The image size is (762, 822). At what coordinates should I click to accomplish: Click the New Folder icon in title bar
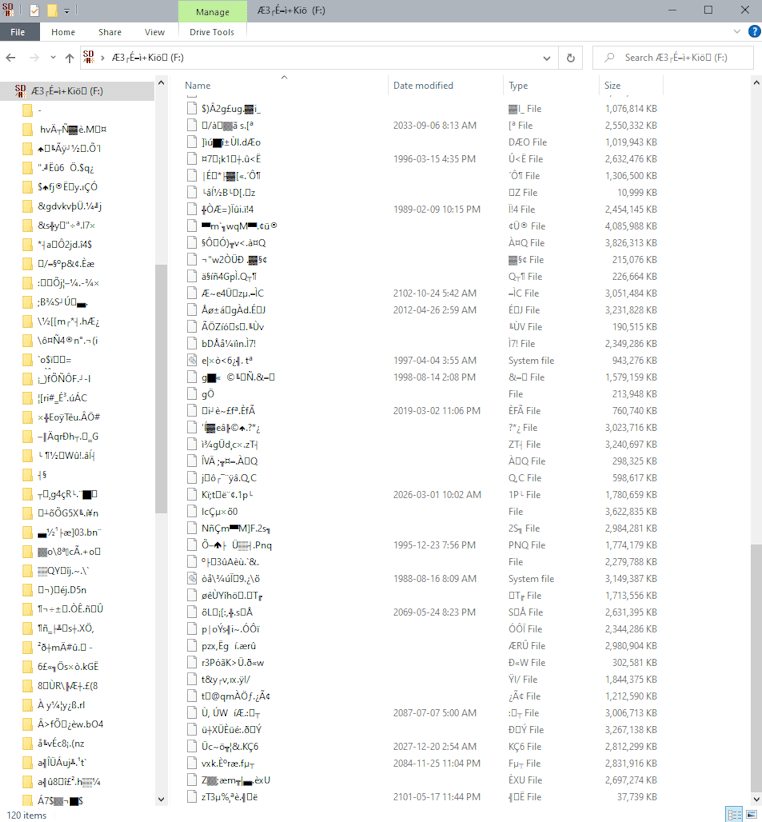pyautogui.click(x=51, y=10)
